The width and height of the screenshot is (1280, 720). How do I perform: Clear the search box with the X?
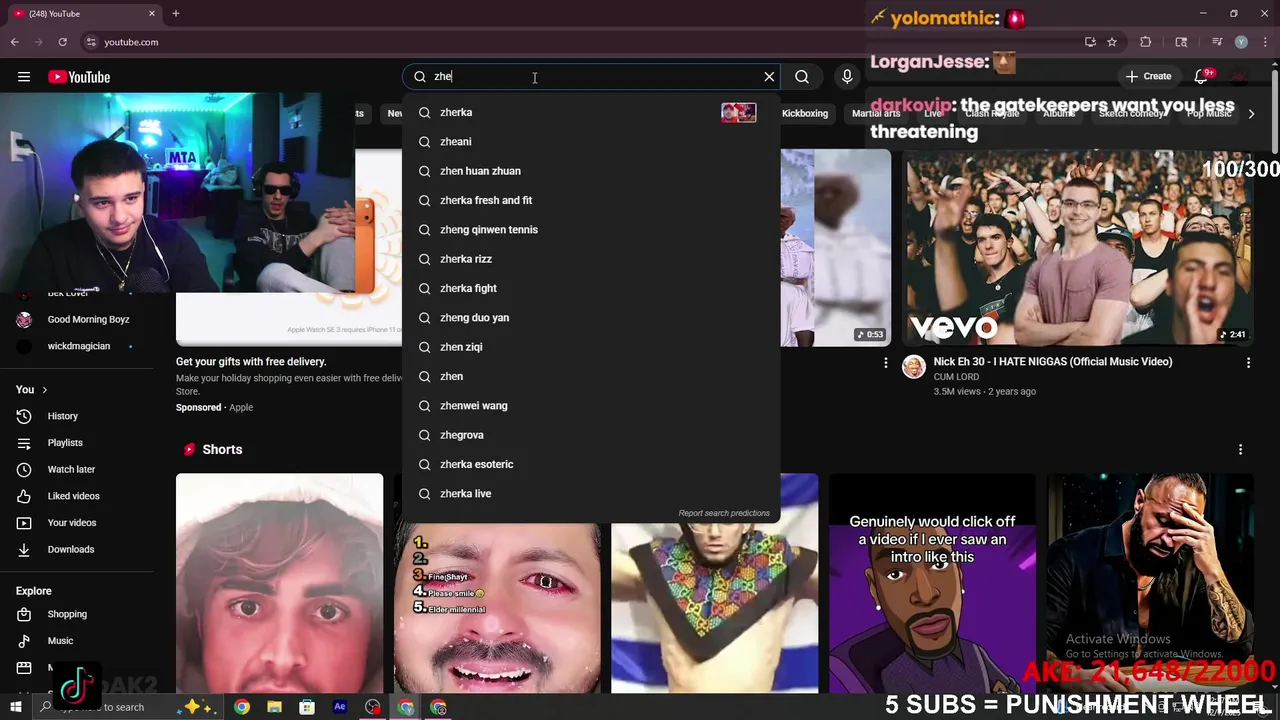[769, 77]
